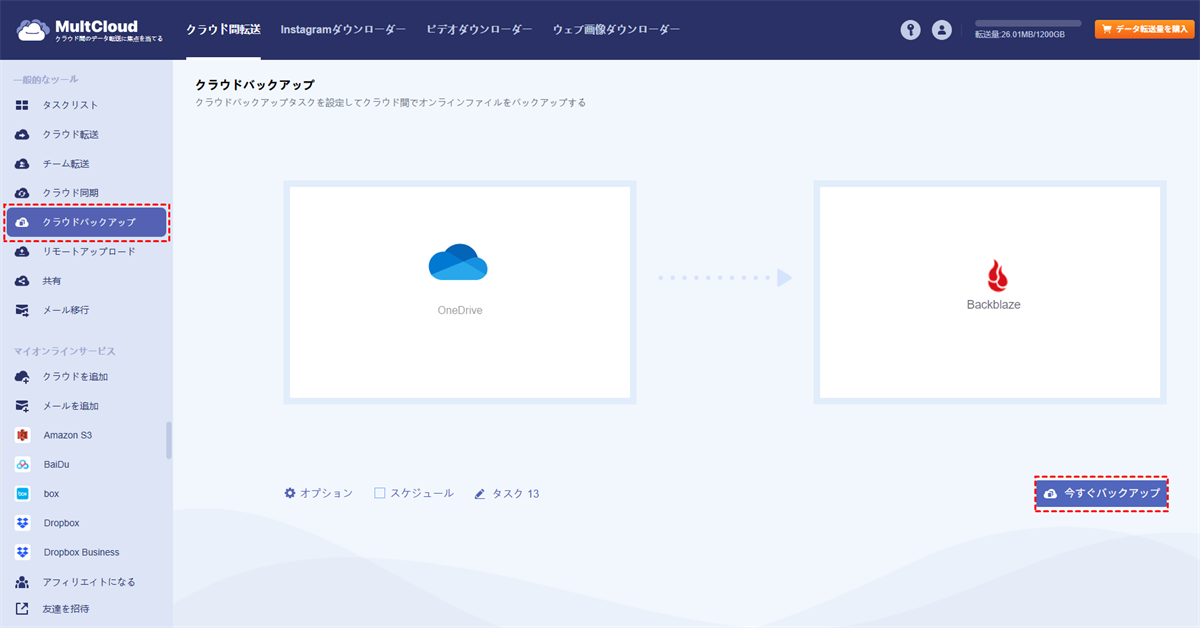The width and height of the screenshot is (1200, 628).
Task: Open メールを追加 link
Action: tap(70, 406)
